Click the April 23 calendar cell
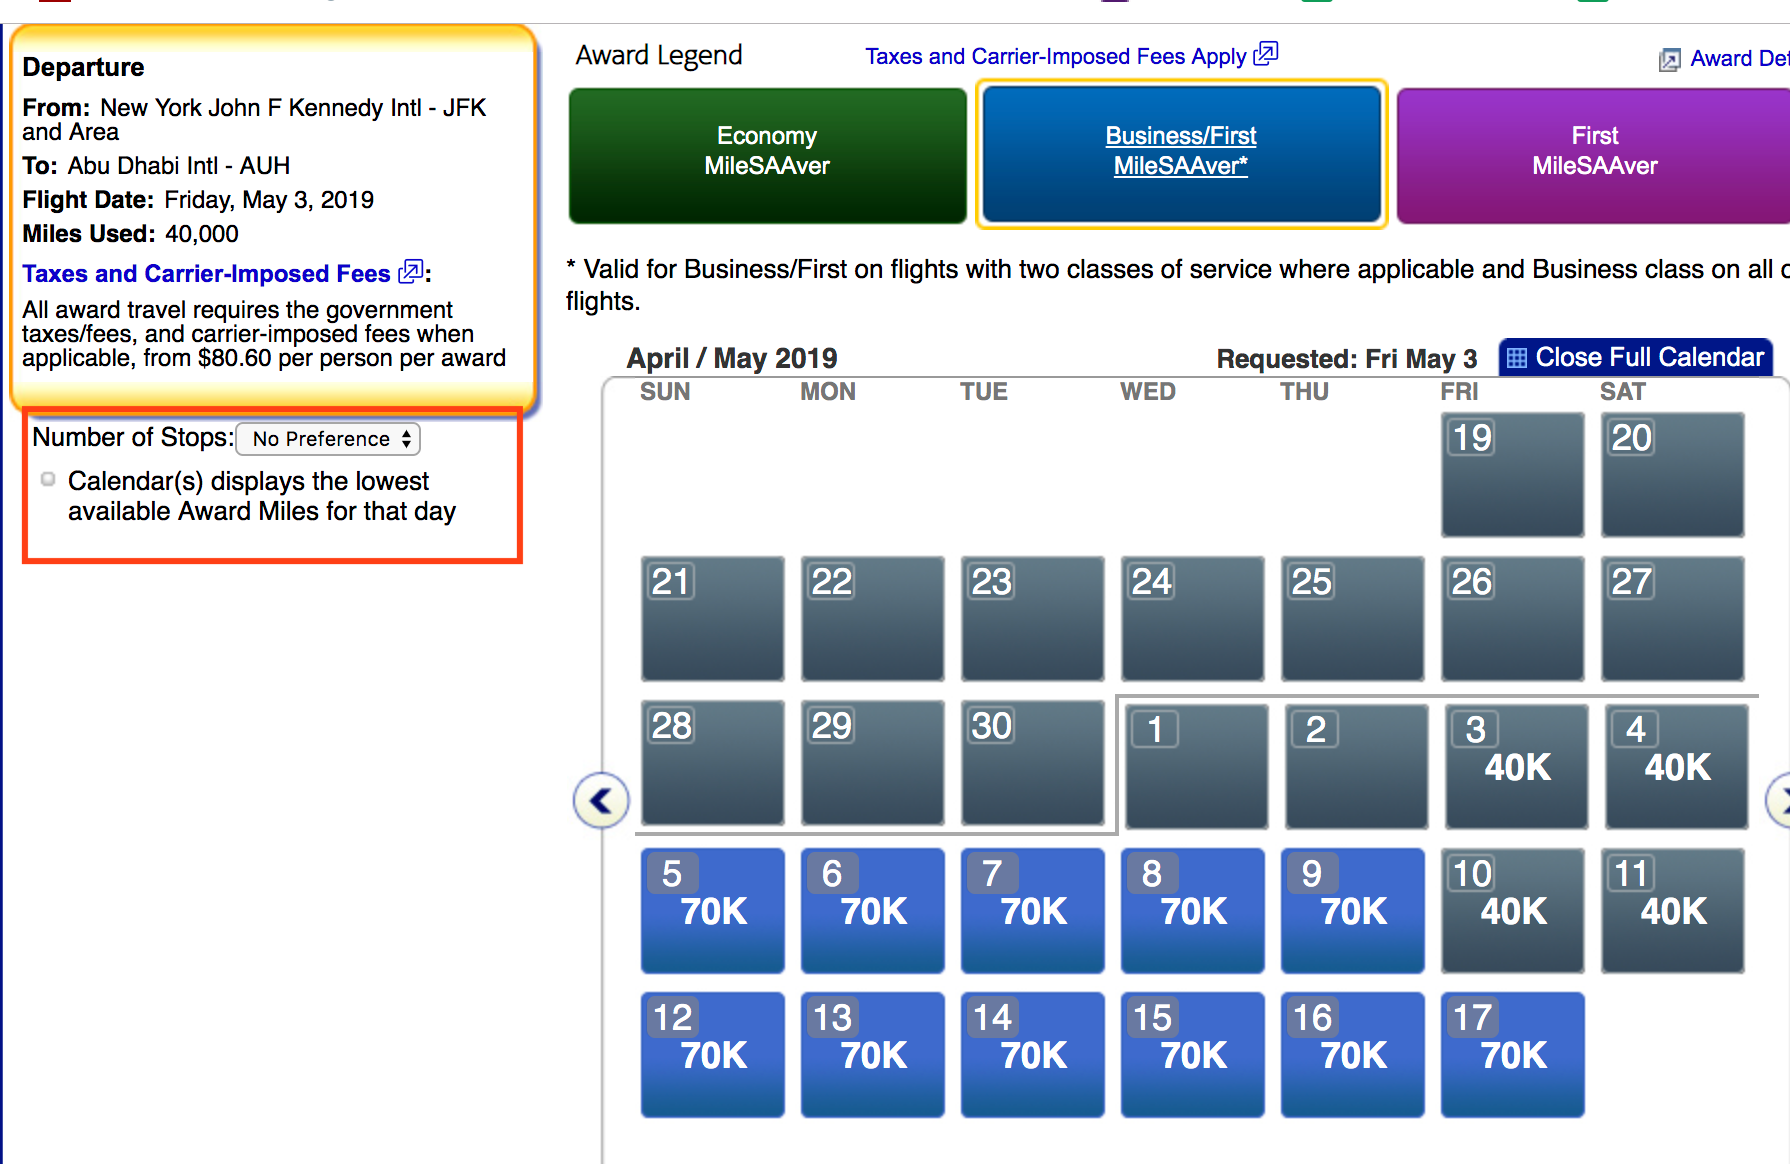1790x1164 pixels. click(1033, 619)
